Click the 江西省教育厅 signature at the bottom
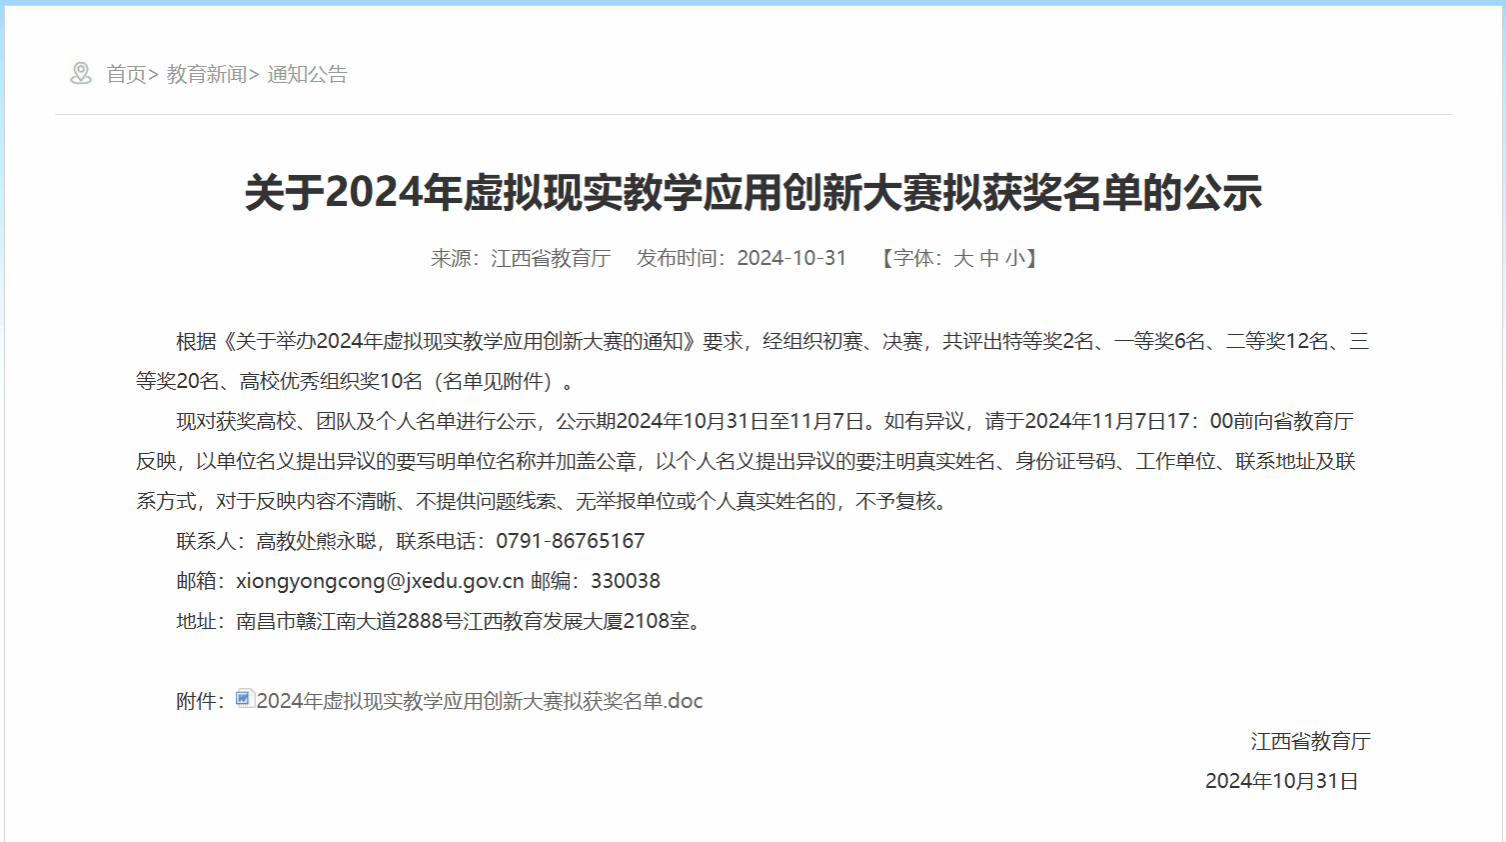The height and width of the screenshot is (842, 1506). tap(1310, 741)
